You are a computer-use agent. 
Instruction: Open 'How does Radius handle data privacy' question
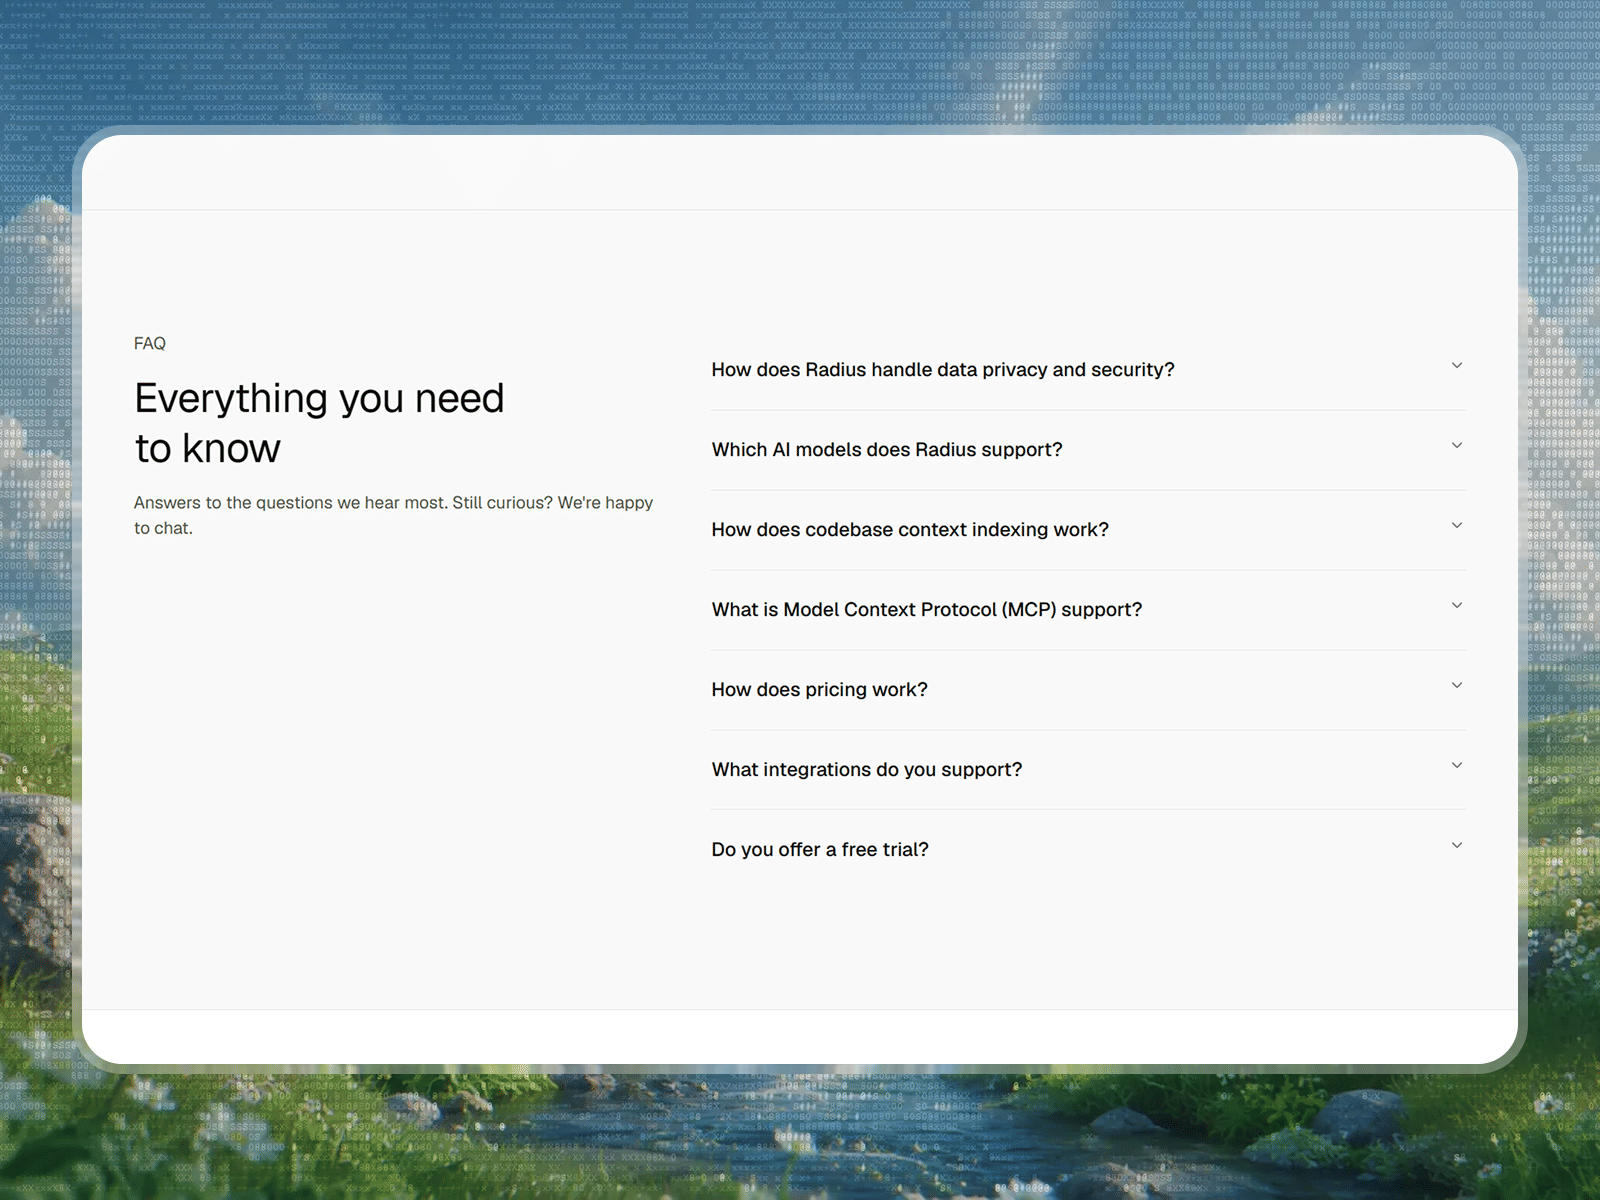943,370
